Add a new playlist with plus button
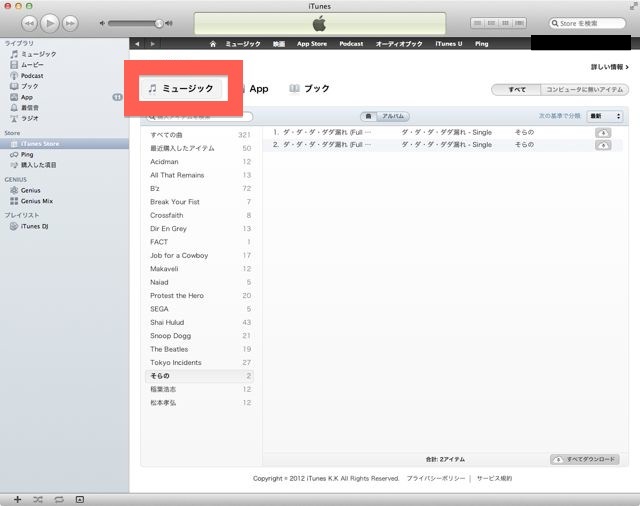The width and height of the screenshot is (640, 506). tap(17, 499)
